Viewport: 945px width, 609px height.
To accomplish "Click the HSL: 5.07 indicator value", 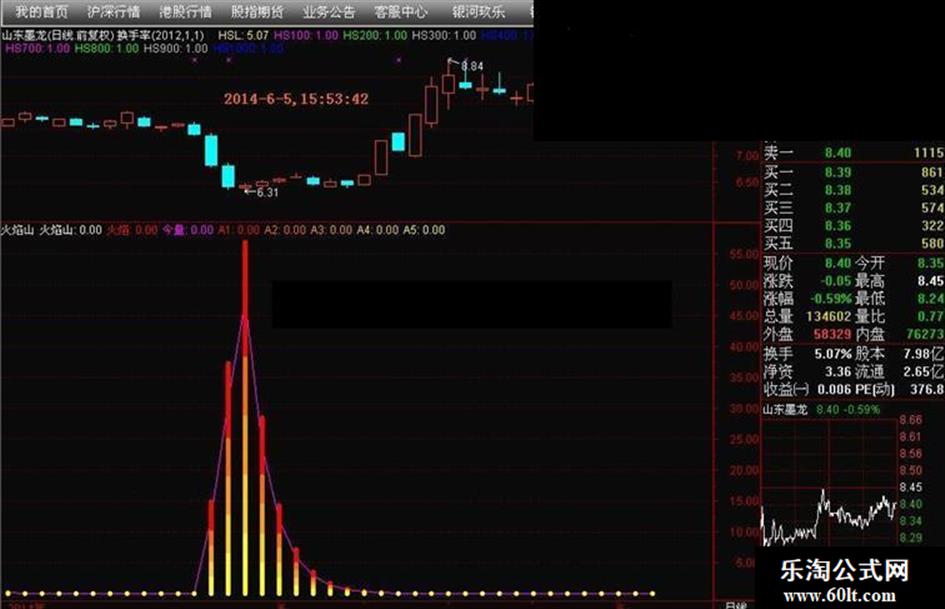I will 243,36.
